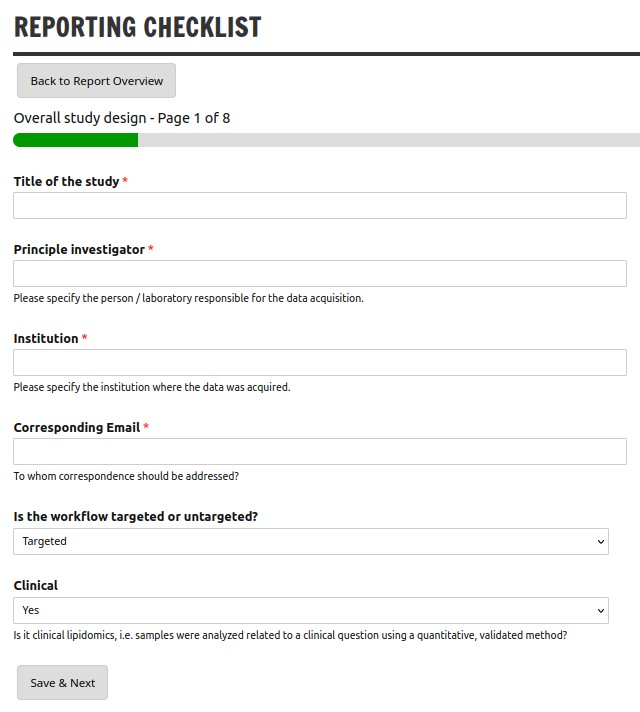Select the Institution input field
The height and width of the screenshot is (712, 640).
(320, 362)
